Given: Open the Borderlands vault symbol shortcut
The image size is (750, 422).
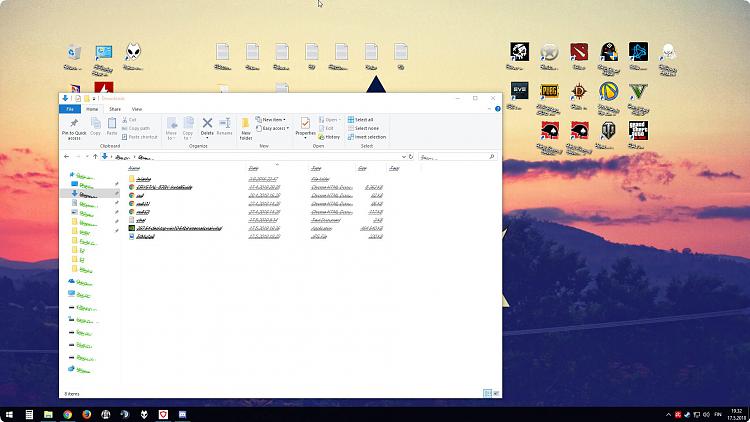Looking at the screenshot, I should click(608, 91).
